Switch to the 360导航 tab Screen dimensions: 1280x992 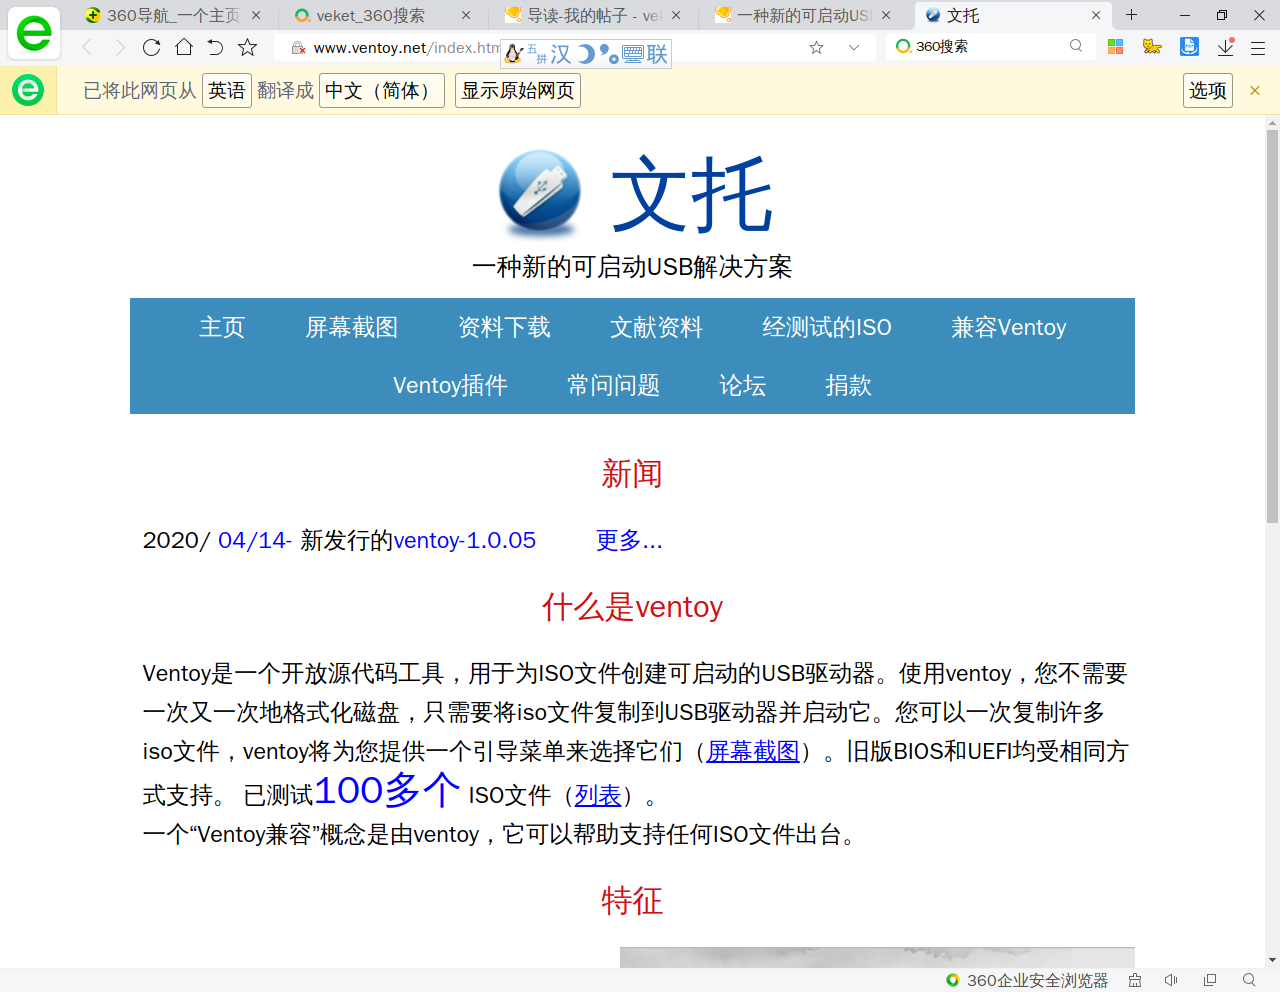(x=173, y=15)
